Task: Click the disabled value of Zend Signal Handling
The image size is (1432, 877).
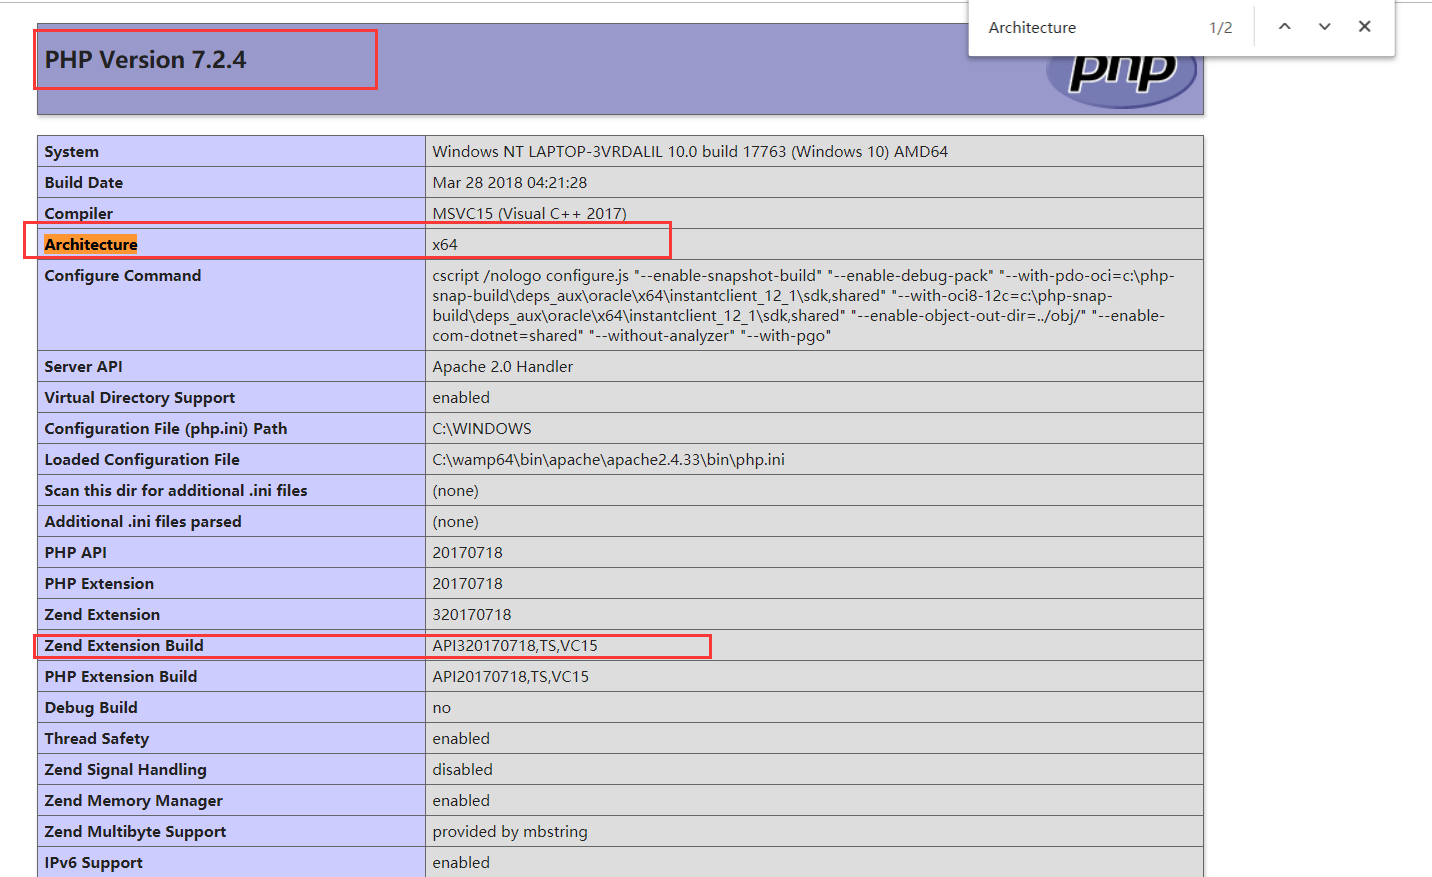Action: [x=463, y=770]
